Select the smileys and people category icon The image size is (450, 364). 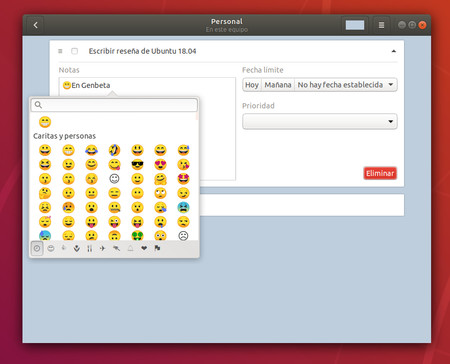click(x=51, y=248)
